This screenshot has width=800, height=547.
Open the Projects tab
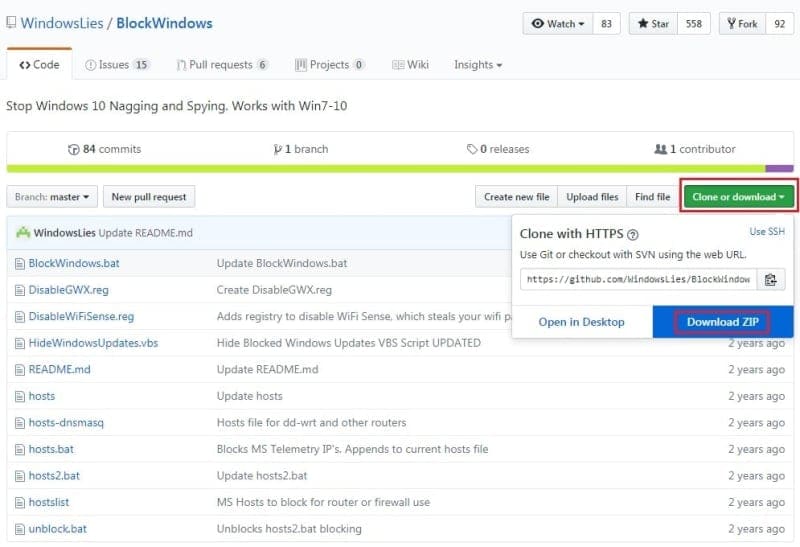330,65
